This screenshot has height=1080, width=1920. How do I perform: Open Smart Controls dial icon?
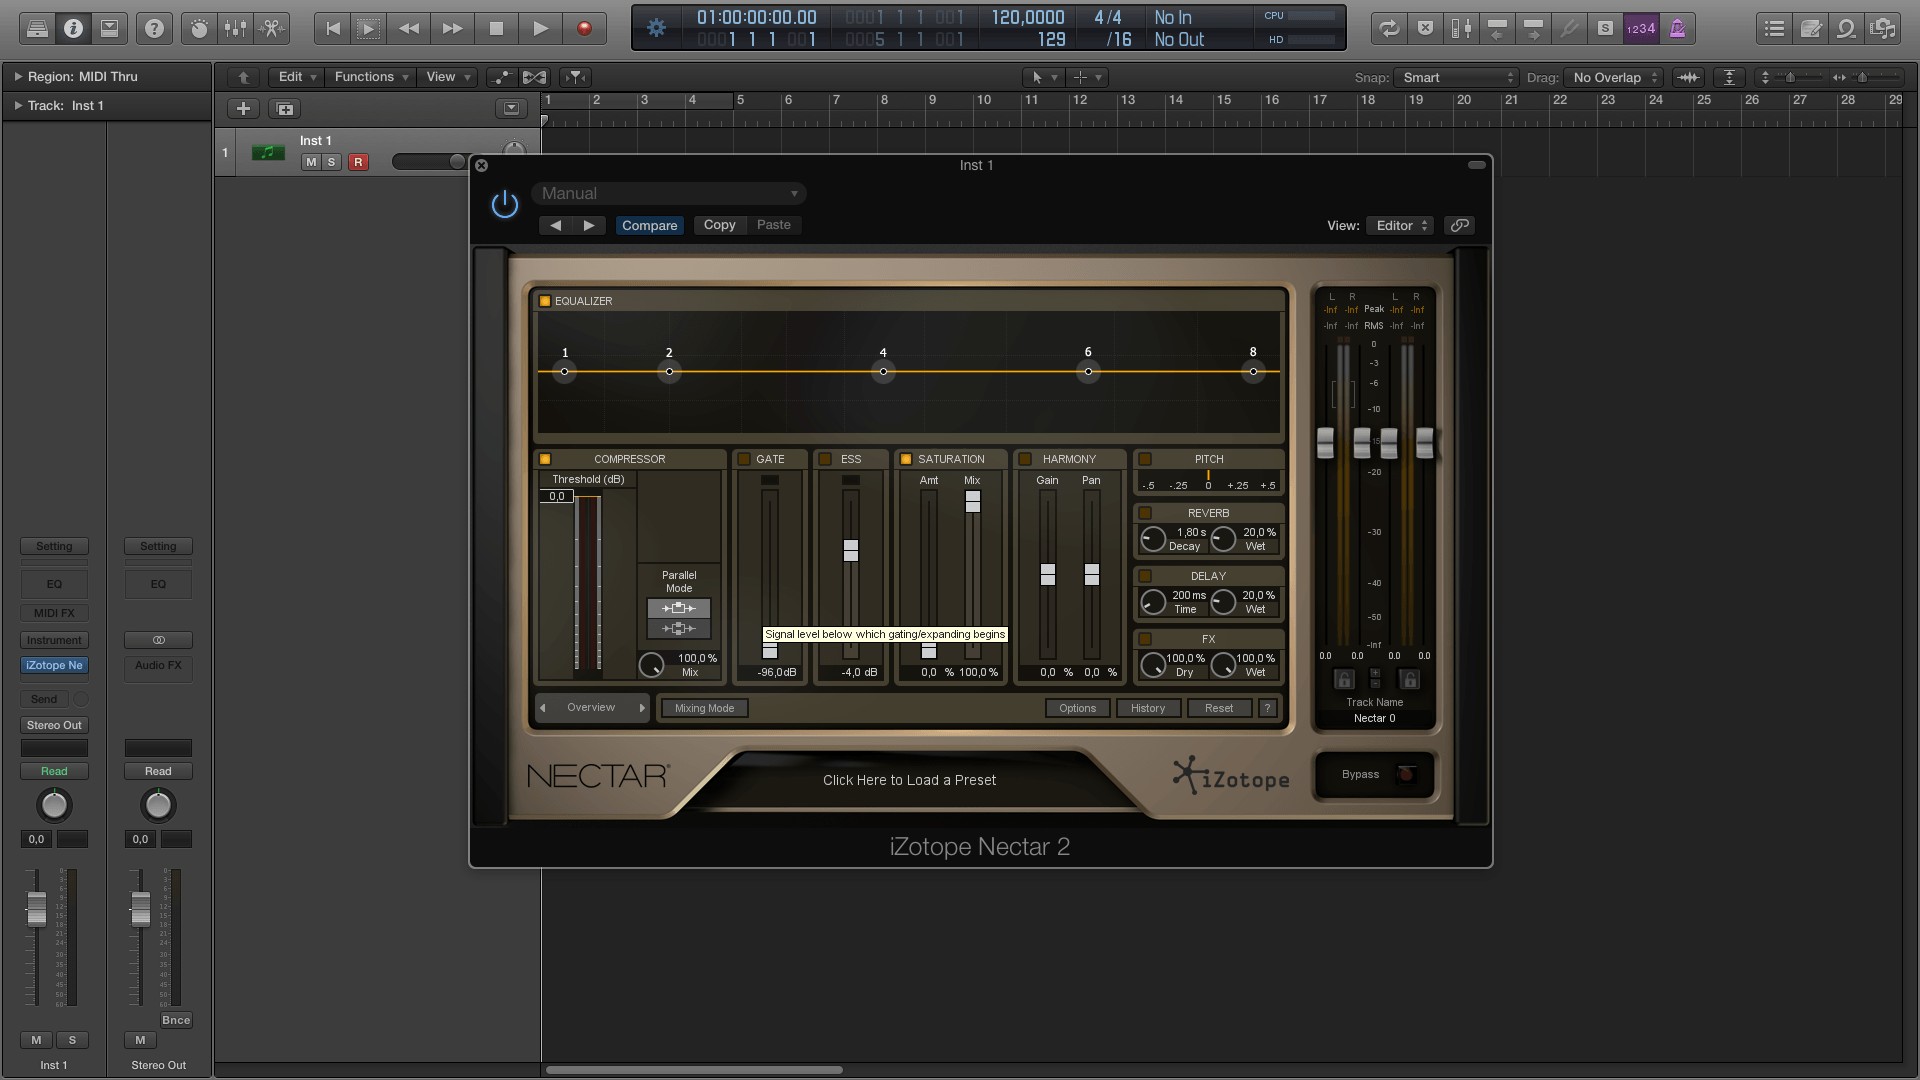click(x=199, y=29)
